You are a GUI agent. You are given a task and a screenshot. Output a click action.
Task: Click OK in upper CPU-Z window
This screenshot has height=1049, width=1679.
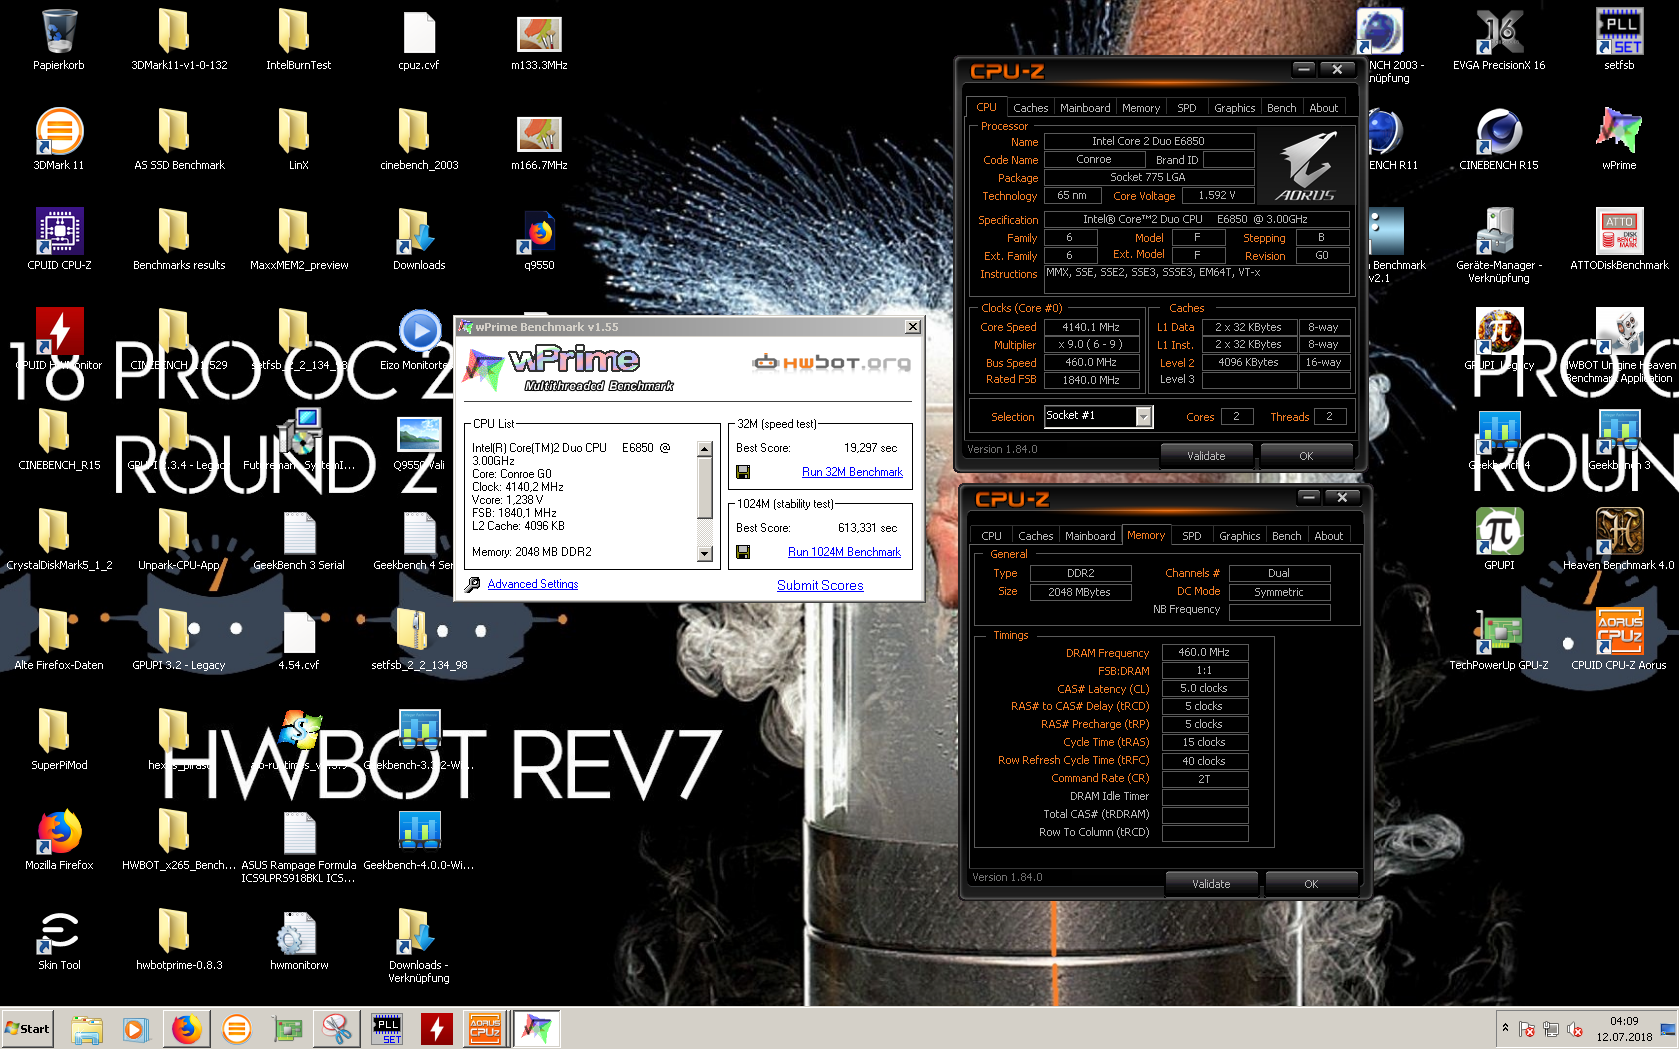pos(1306,456)
